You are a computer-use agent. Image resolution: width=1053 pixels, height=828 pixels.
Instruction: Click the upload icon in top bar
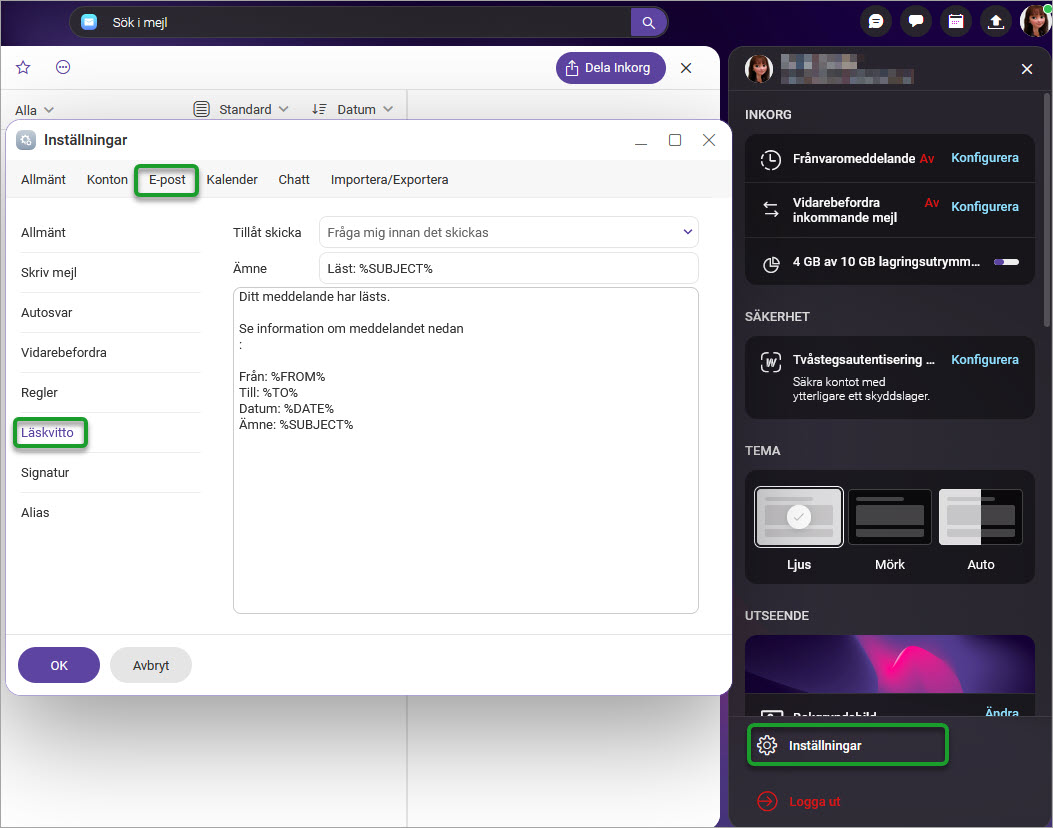(995, 21)
